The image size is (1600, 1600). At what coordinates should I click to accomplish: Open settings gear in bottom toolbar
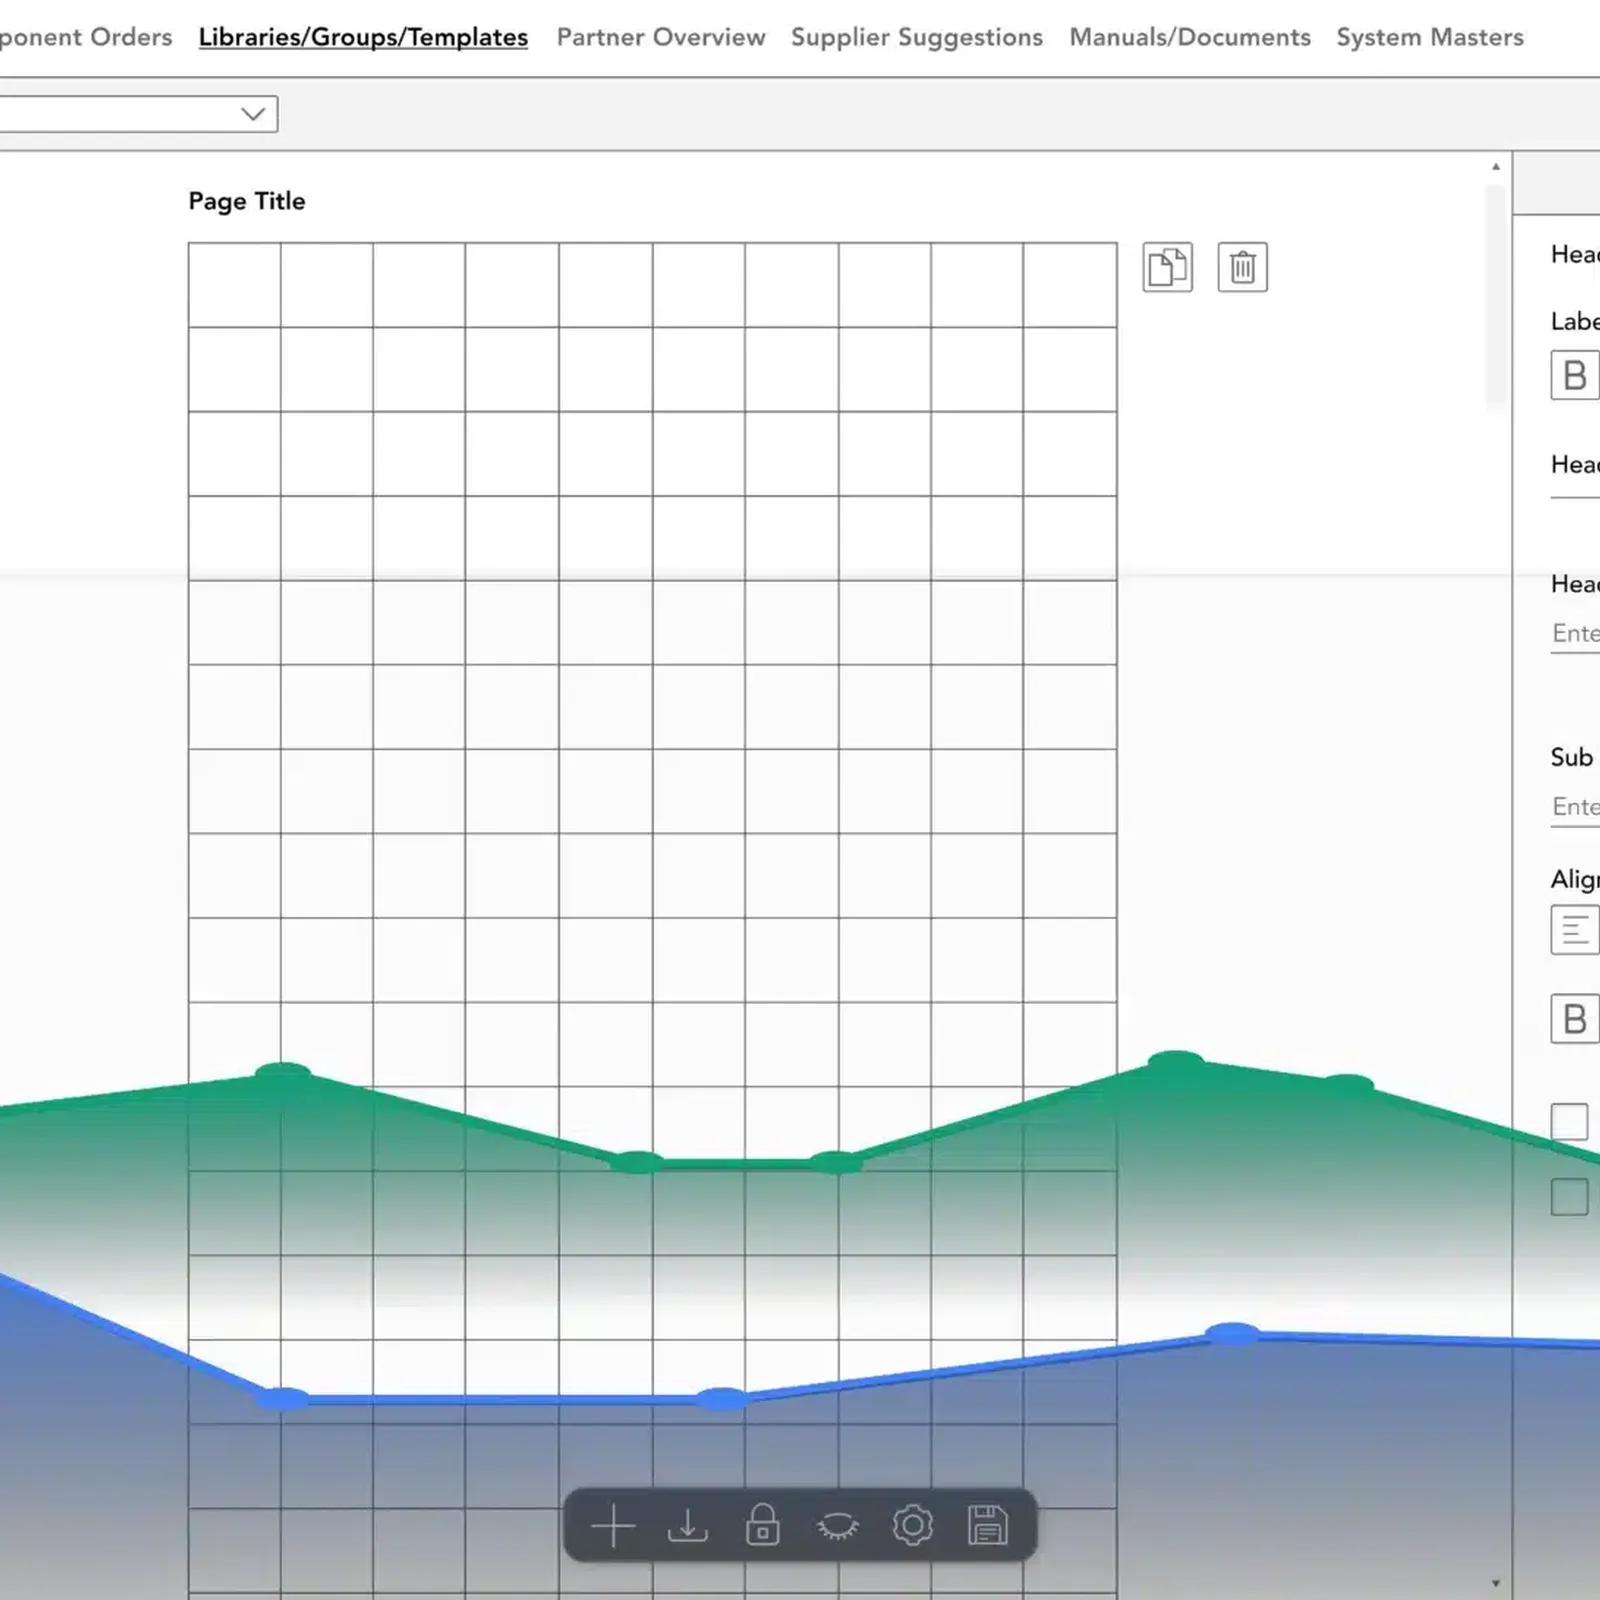coord(913,1526)
